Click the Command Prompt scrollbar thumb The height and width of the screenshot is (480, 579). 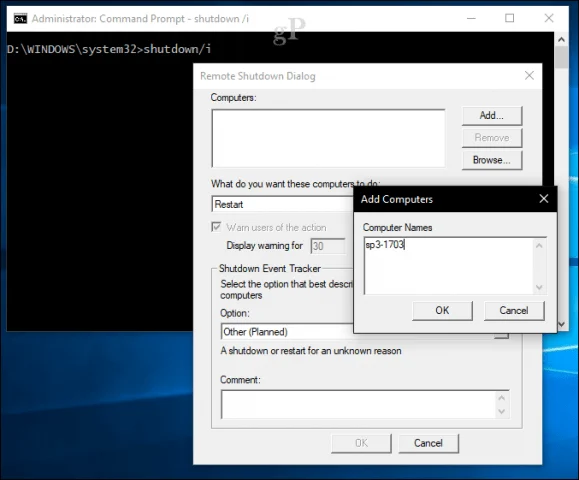tap(562, 58)
